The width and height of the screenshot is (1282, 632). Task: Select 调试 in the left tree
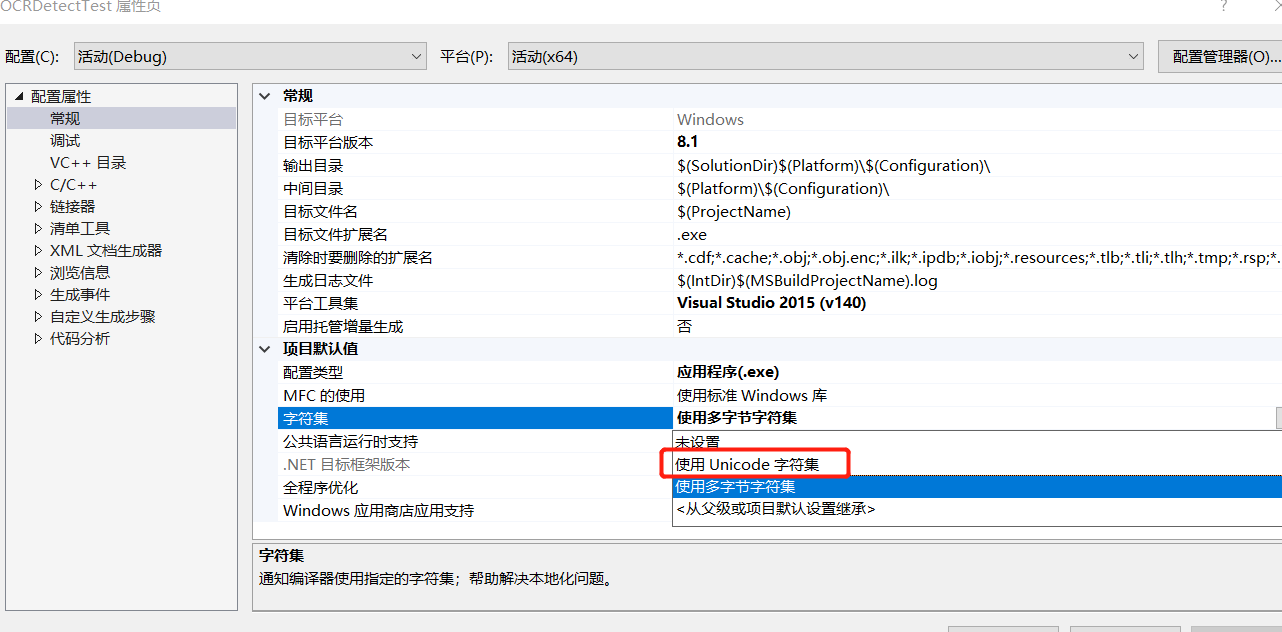[65, 139]
